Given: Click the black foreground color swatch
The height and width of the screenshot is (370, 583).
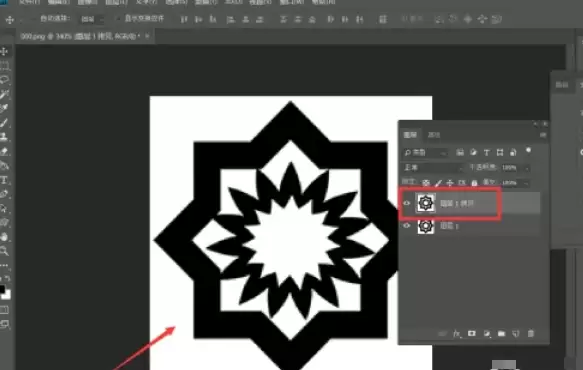Looking at the screenshot, I should click(x=2, y=289).
